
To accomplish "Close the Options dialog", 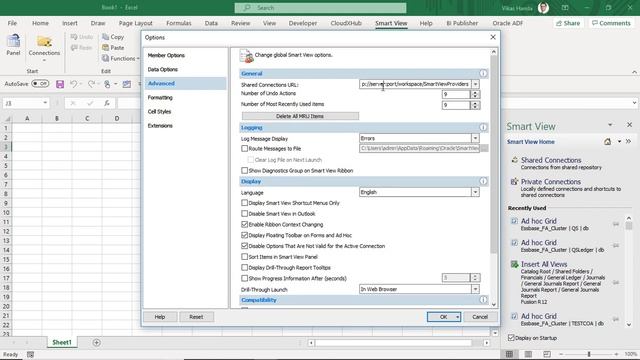I will click(493, 37).
